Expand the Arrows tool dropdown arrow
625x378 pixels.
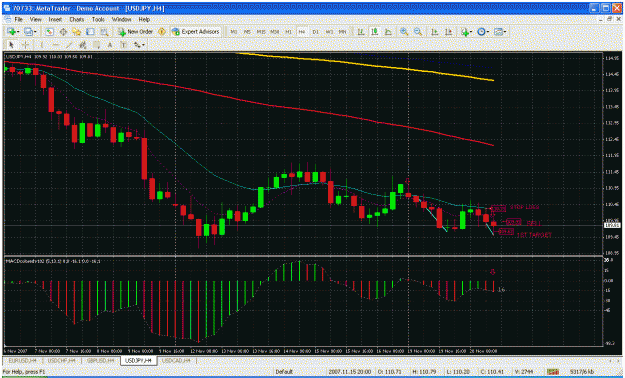coord(144,45)
